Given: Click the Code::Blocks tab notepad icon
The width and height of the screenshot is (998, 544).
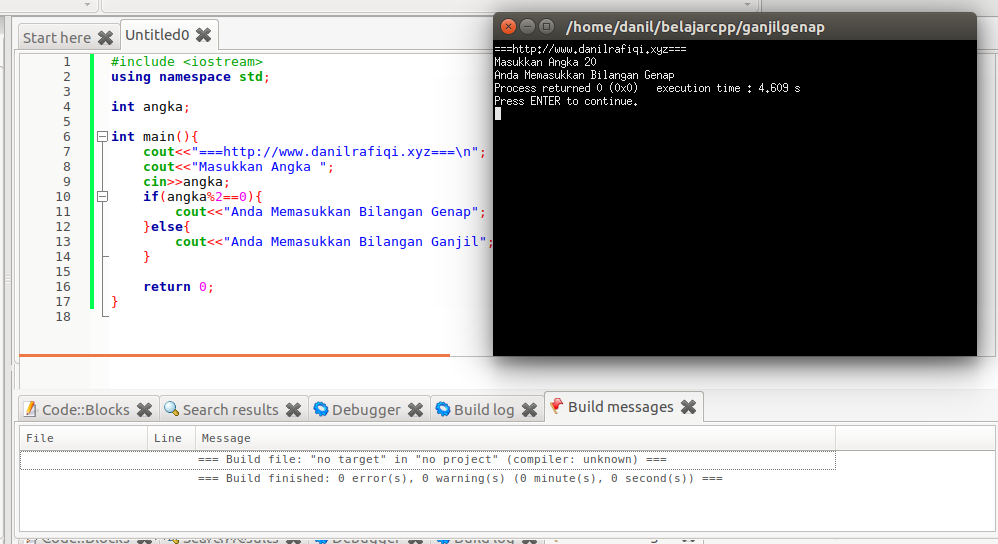Looking at the screenshot, I should coord(31,409).
